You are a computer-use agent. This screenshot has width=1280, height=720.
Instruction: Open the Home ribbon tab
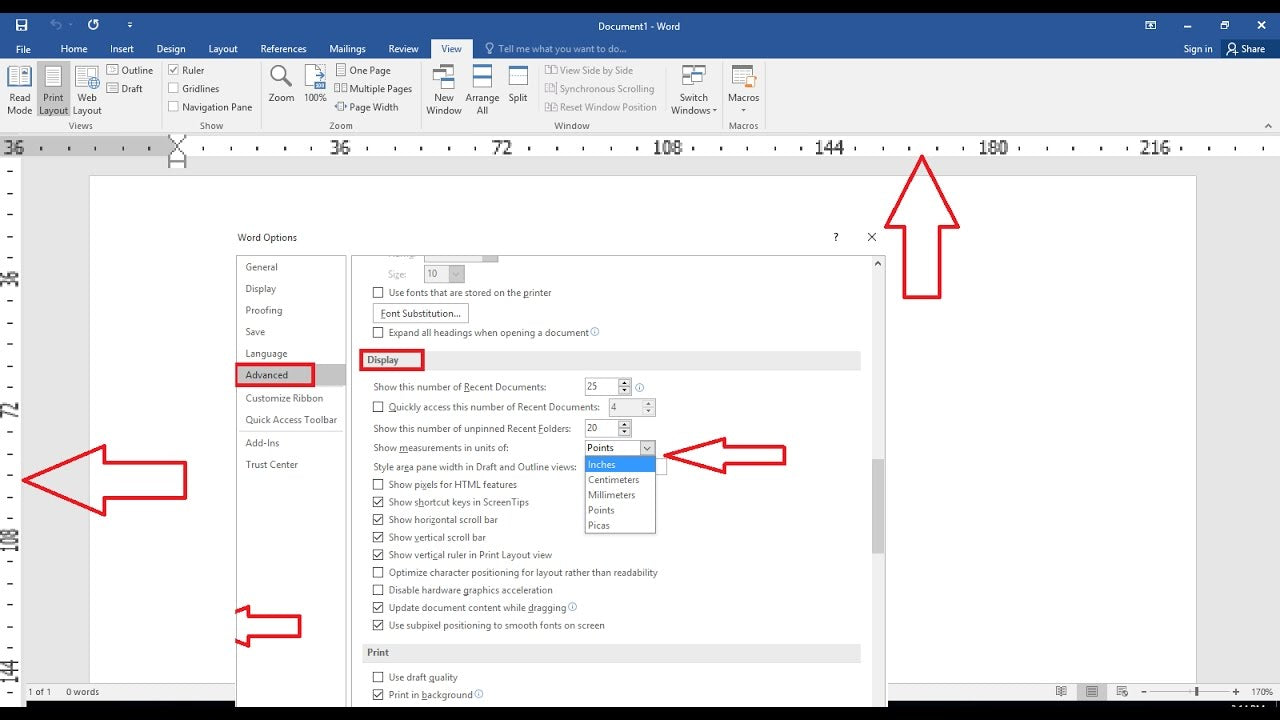pos(74,48)
